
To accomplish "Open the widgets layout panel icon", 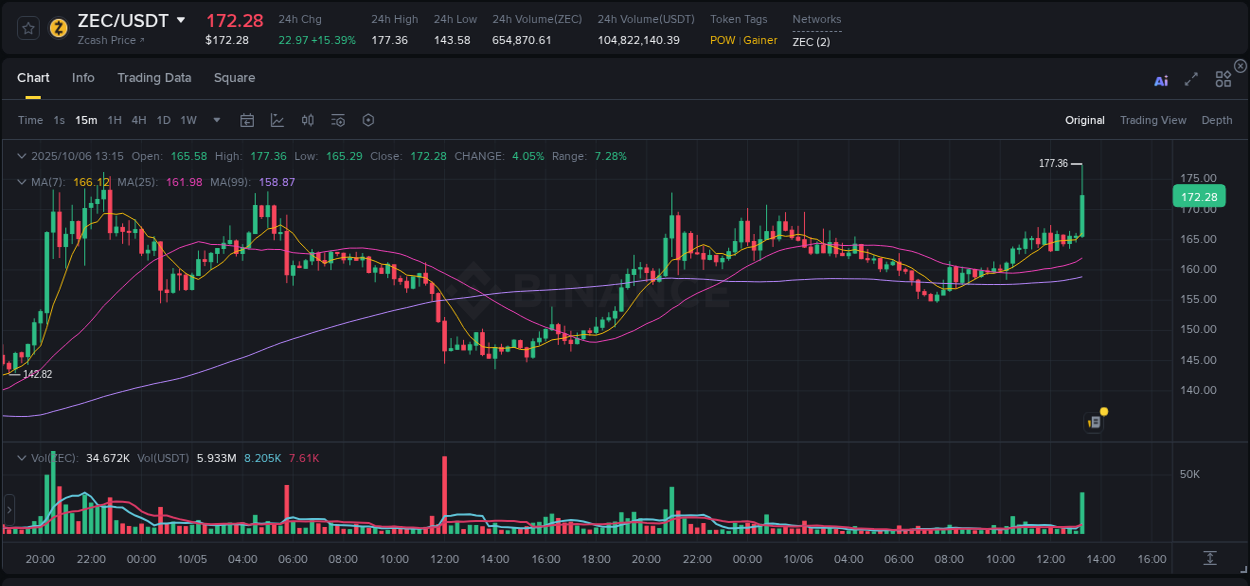I will tap(1223, 78).
